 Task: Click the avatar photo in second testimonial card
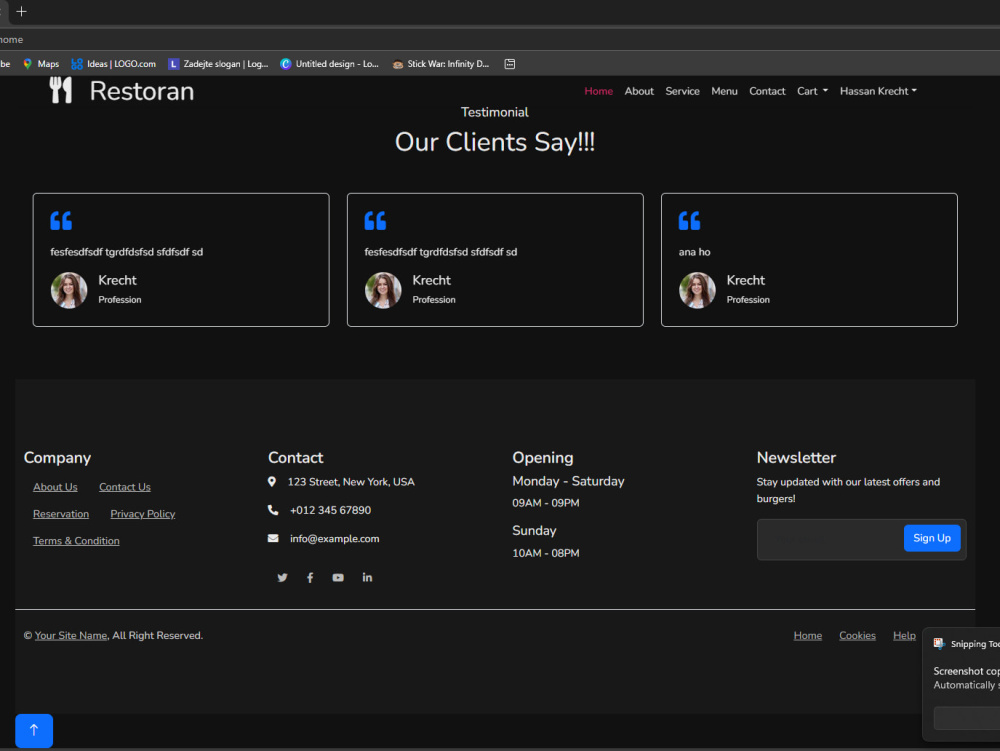click(383, 290)
